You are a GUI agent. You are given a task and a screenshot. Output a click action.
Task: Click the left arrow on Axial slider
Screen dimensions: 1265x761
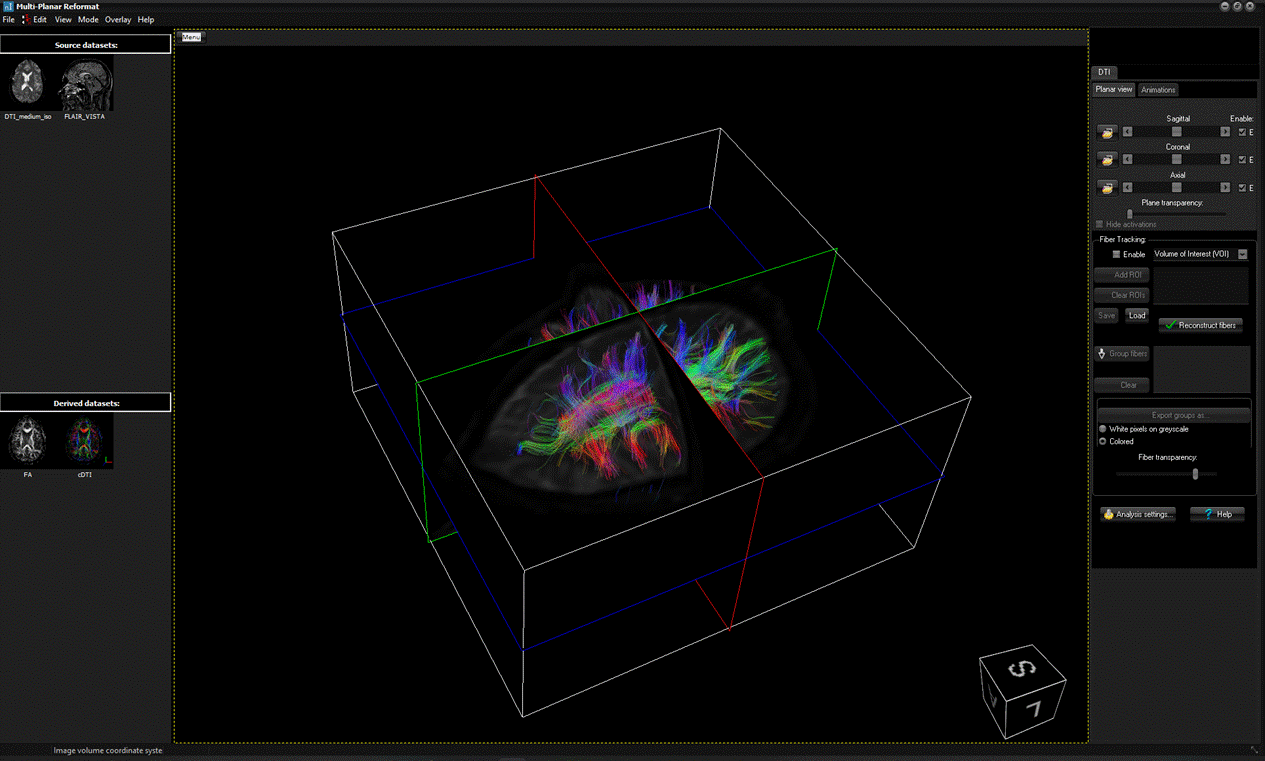click(1128, 188)
